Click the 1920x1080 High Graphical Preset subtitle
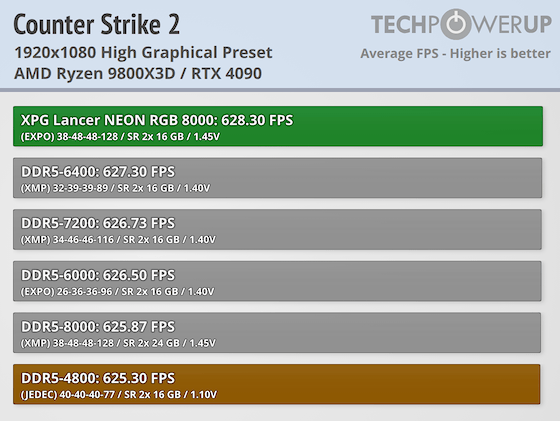560x421 pixels. (x=143, y=53)
